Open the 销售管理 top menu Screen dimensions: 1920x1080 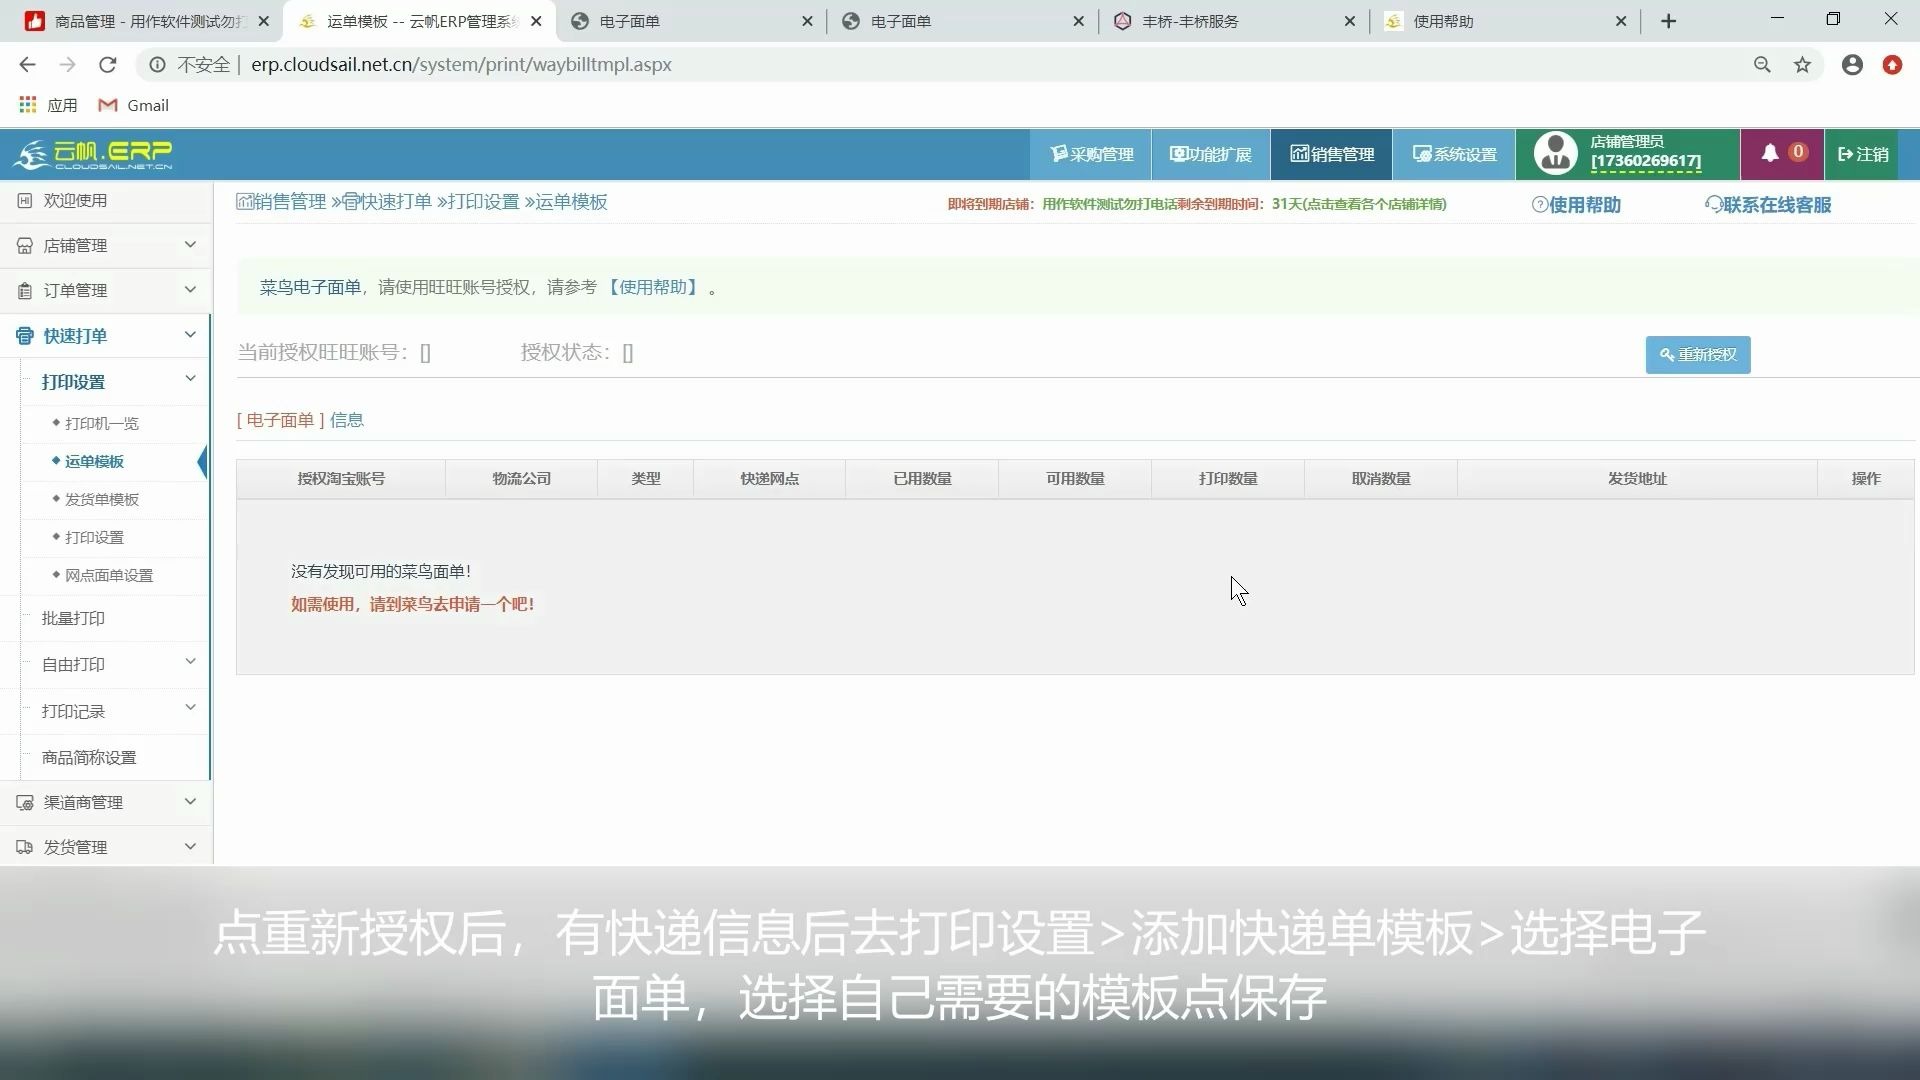click(x=1331, y=154)
